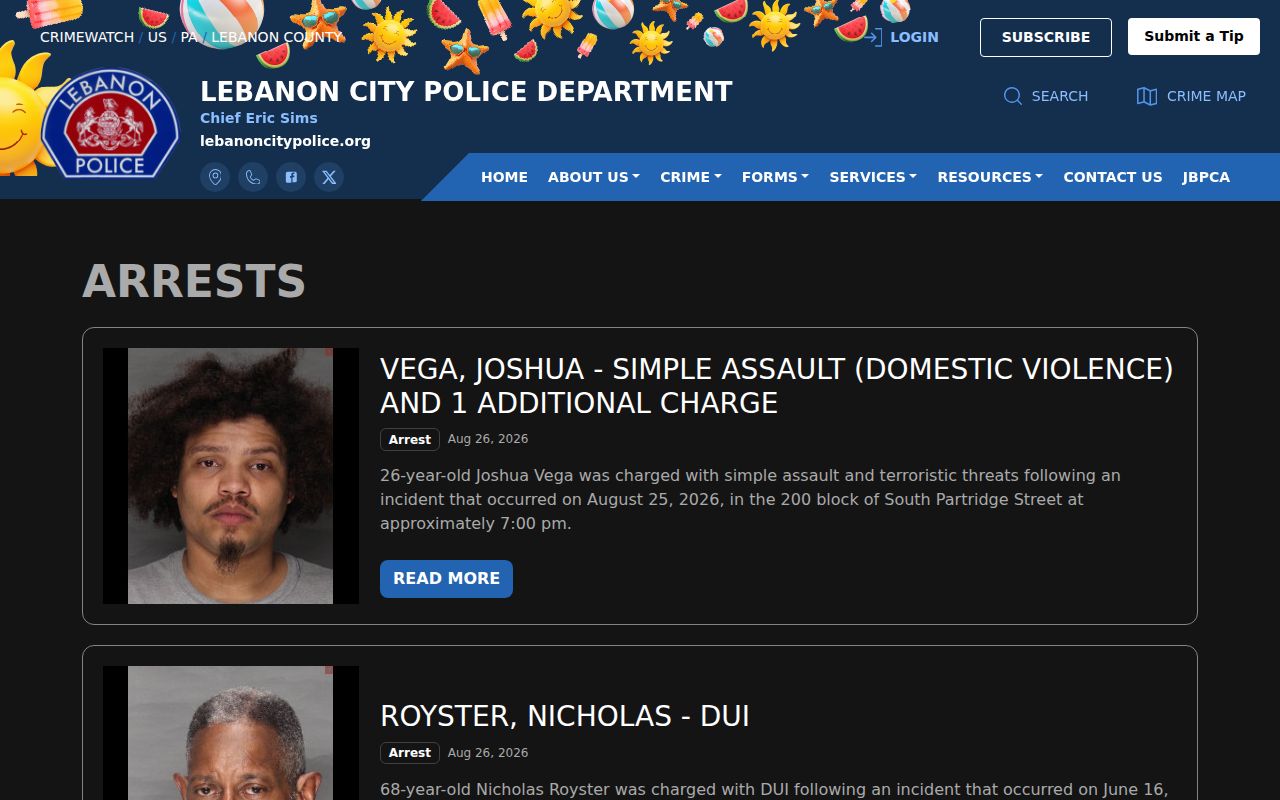The height and width of the screenshot is (800, 1280).
Task: Open the department X (Twitter) icon link
Action: [x=329, y=177]
